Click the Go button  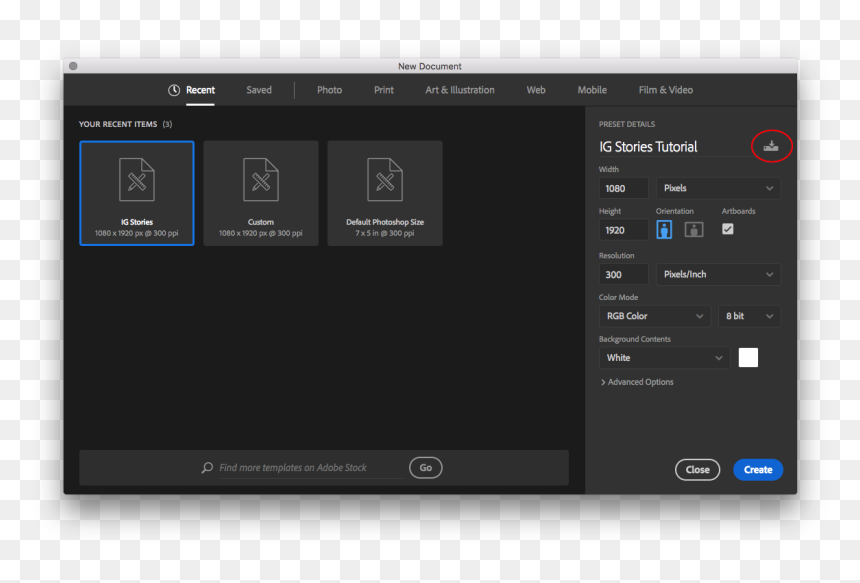(426, 467)
